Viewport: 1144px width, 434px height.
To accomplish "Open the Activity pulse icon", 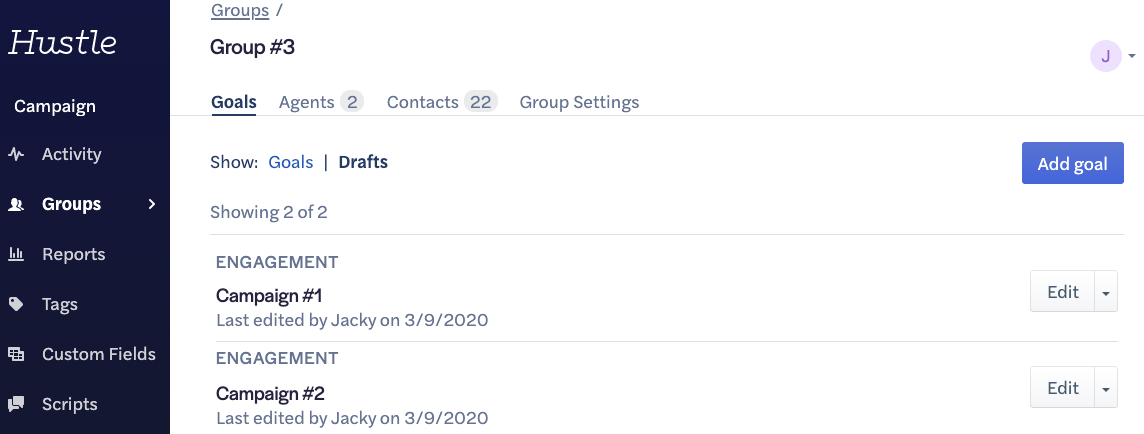I will point(16,155).
